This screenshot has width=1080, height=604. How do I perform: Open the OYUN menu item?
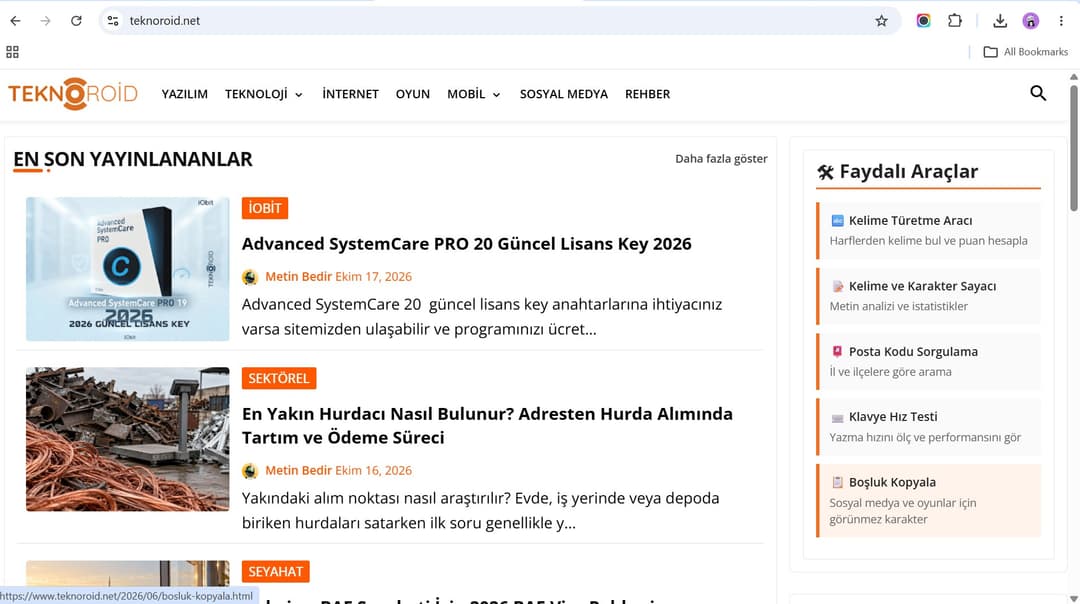413,94
